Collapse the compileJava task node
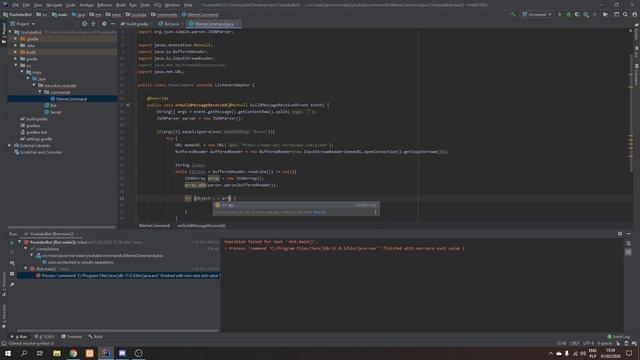Viewport: 640px width, 360px height. 26,249
